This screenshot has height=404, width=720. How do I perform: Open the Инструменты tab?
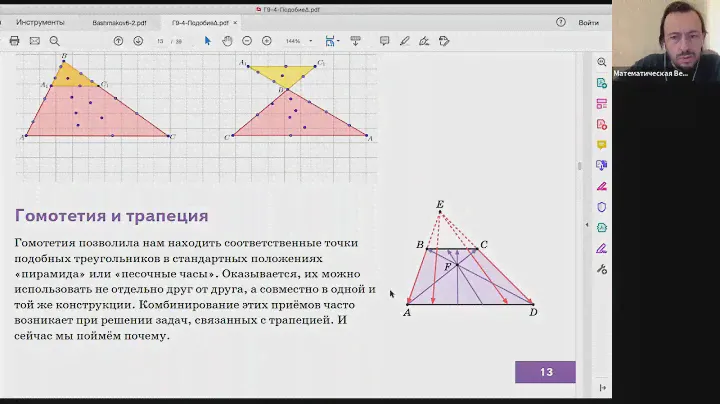pyautogui.click(x=40, y=22)
